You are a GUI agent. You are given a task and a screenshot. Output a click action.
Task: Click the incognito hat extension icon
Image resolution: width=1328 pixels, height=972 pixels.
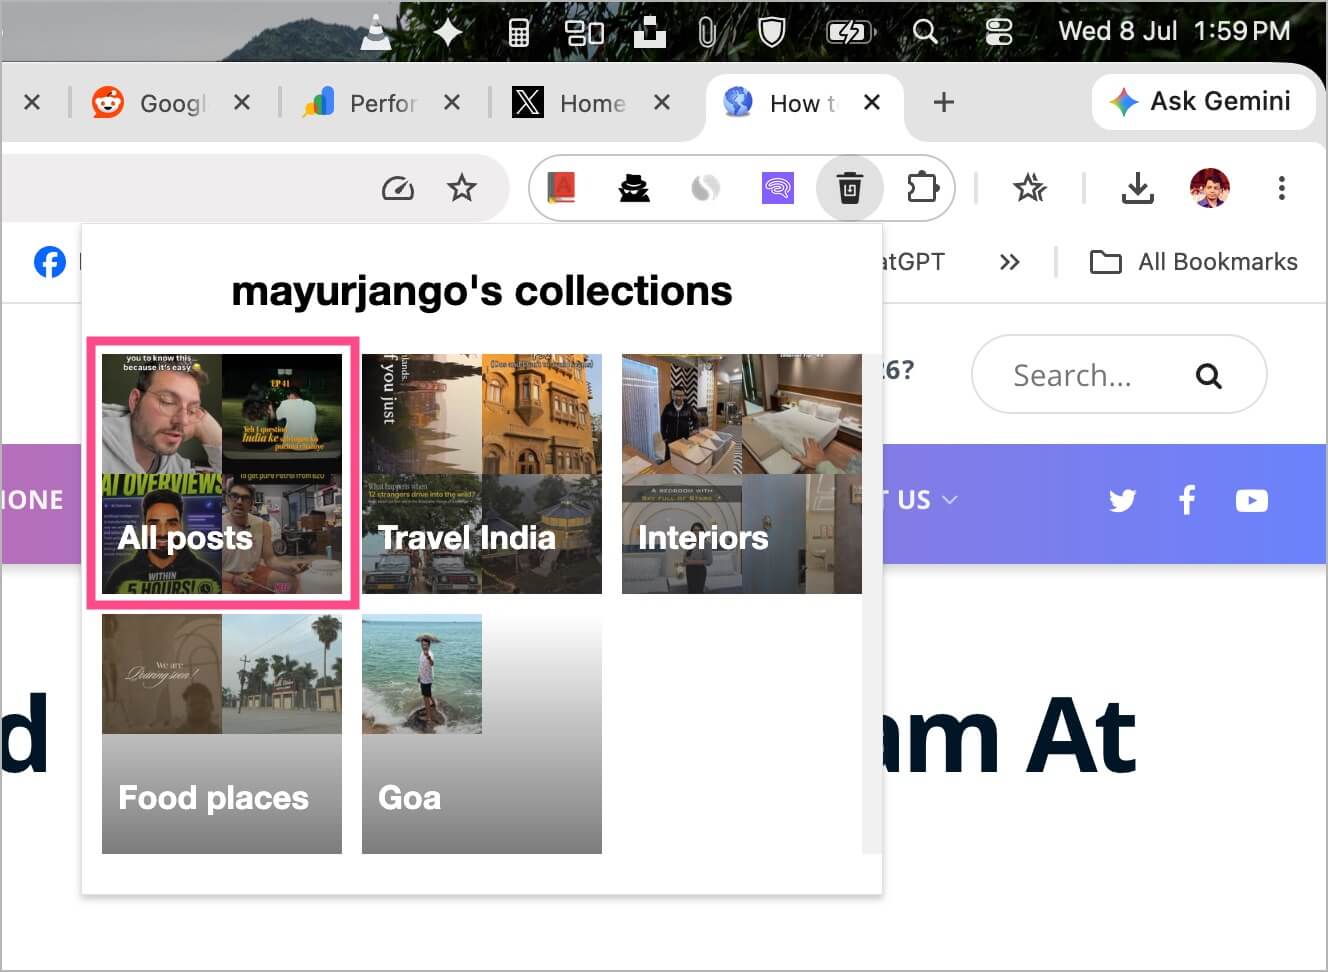(634, 188)
